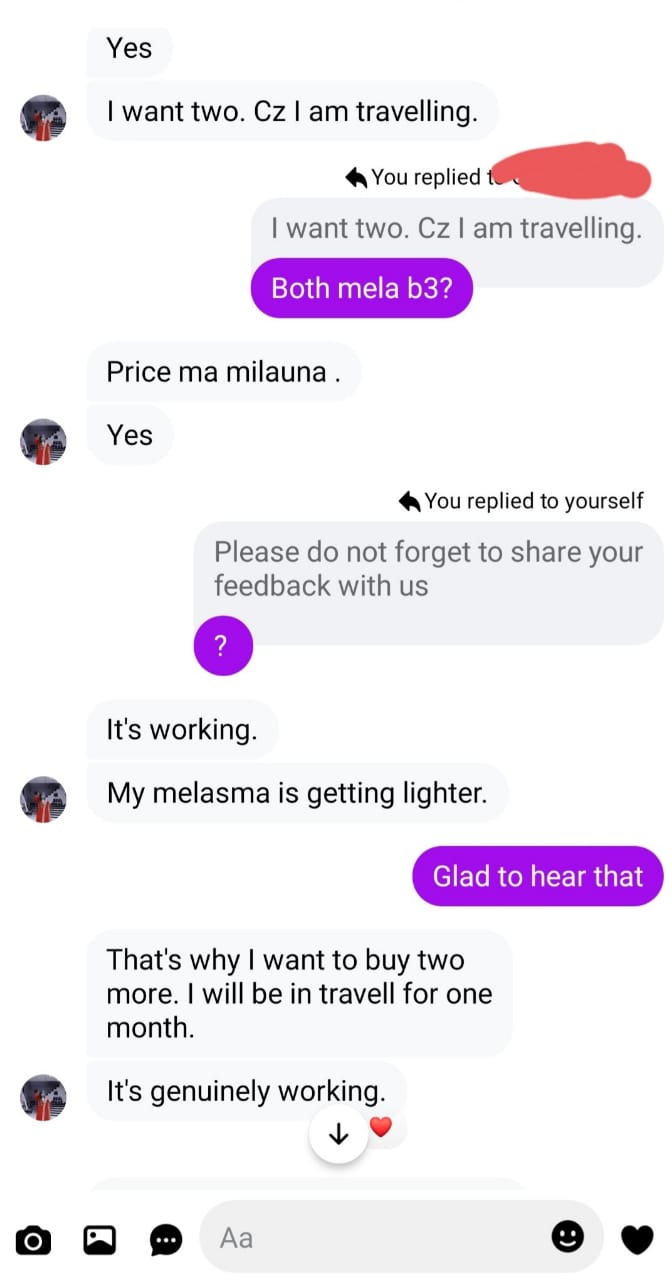
Task: Tap the avatar beside "It's genuinely working"
Action: click(x=43, y=1096)
